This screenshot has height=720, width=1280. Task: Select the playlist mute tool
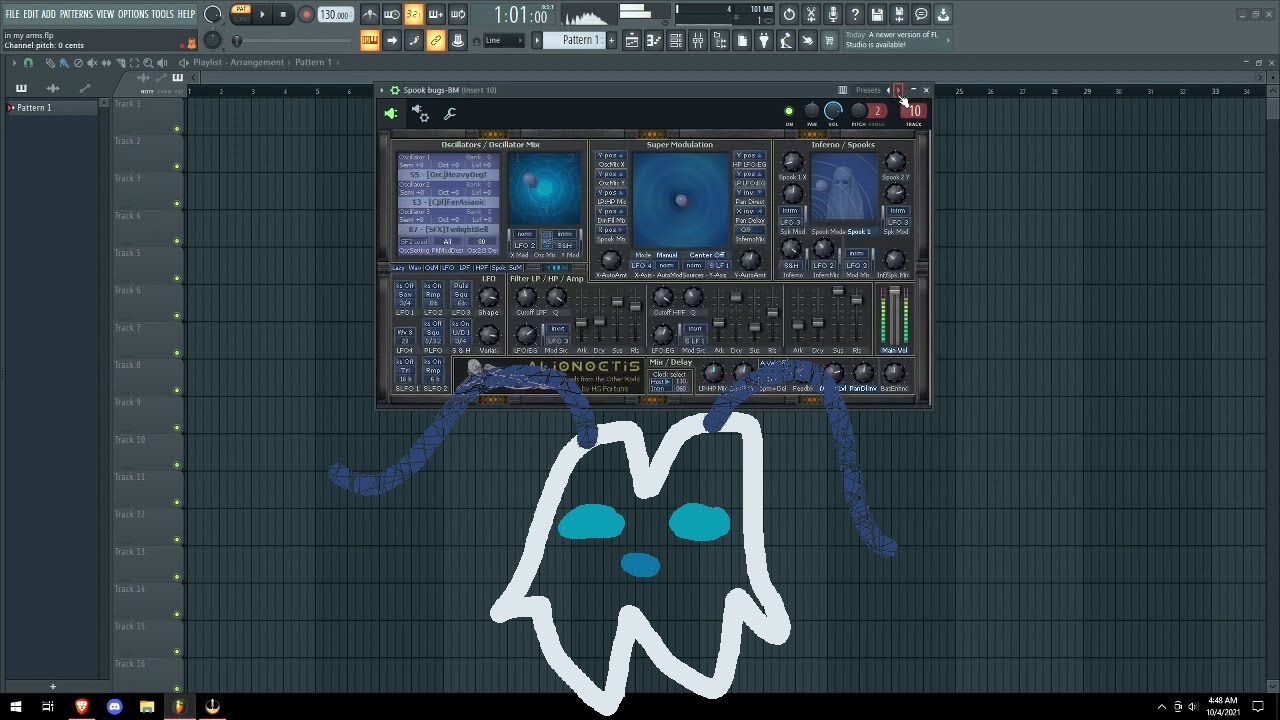tap(93, 63)
